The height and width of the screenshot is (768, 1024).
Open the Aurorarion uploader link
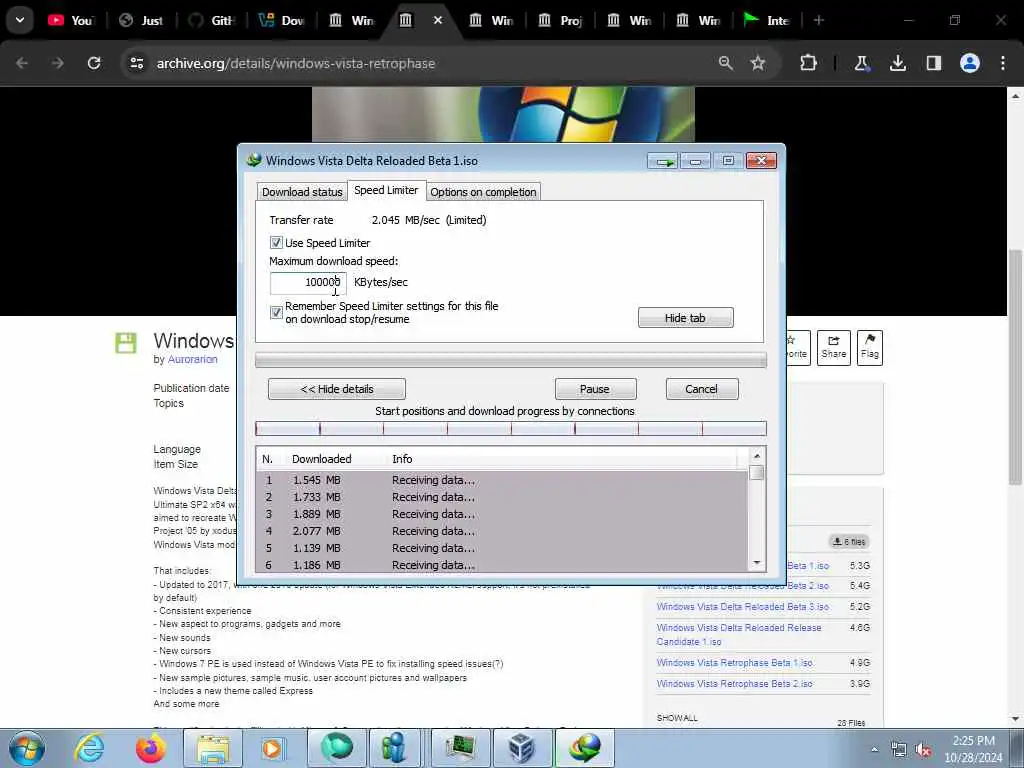[193, 359]
